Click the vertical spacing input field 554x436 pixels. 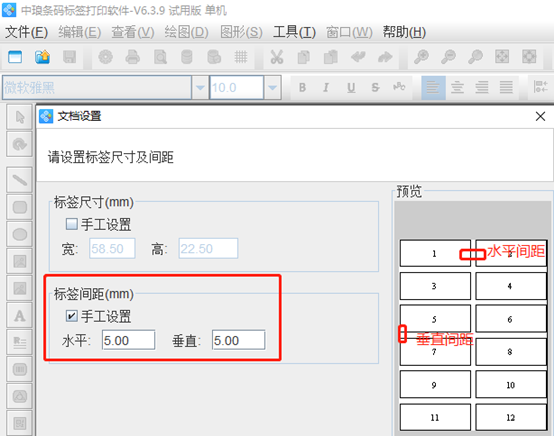(238, 340)
